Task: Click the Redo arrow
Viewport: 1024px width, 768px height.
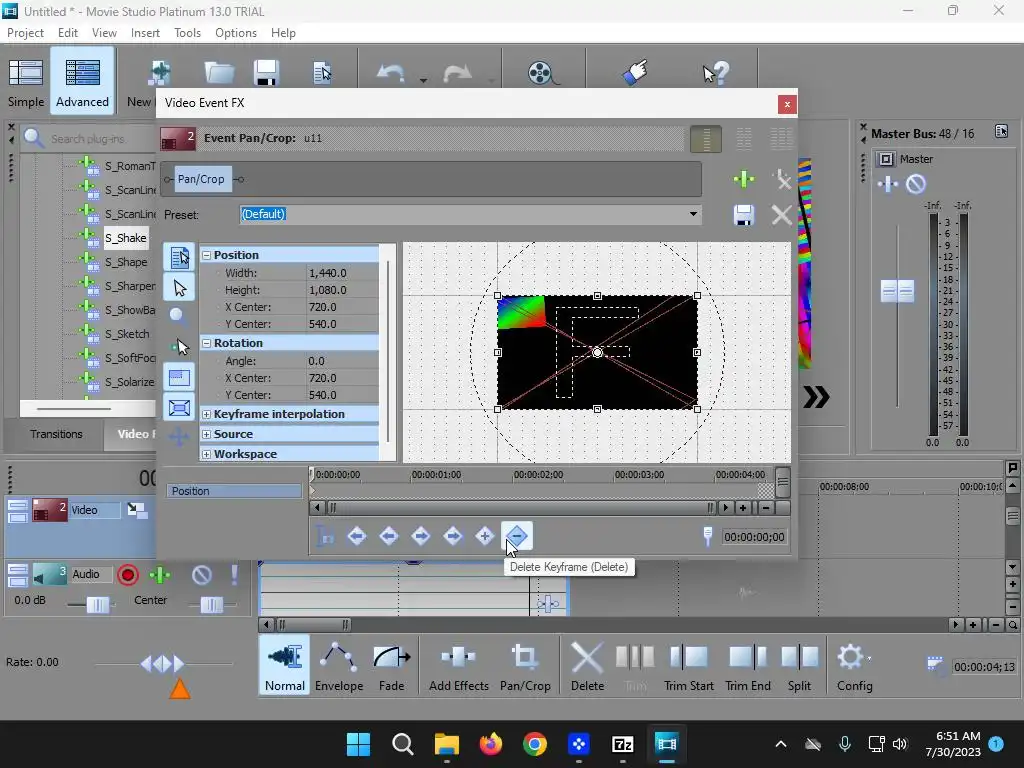Action: (456, 73)
